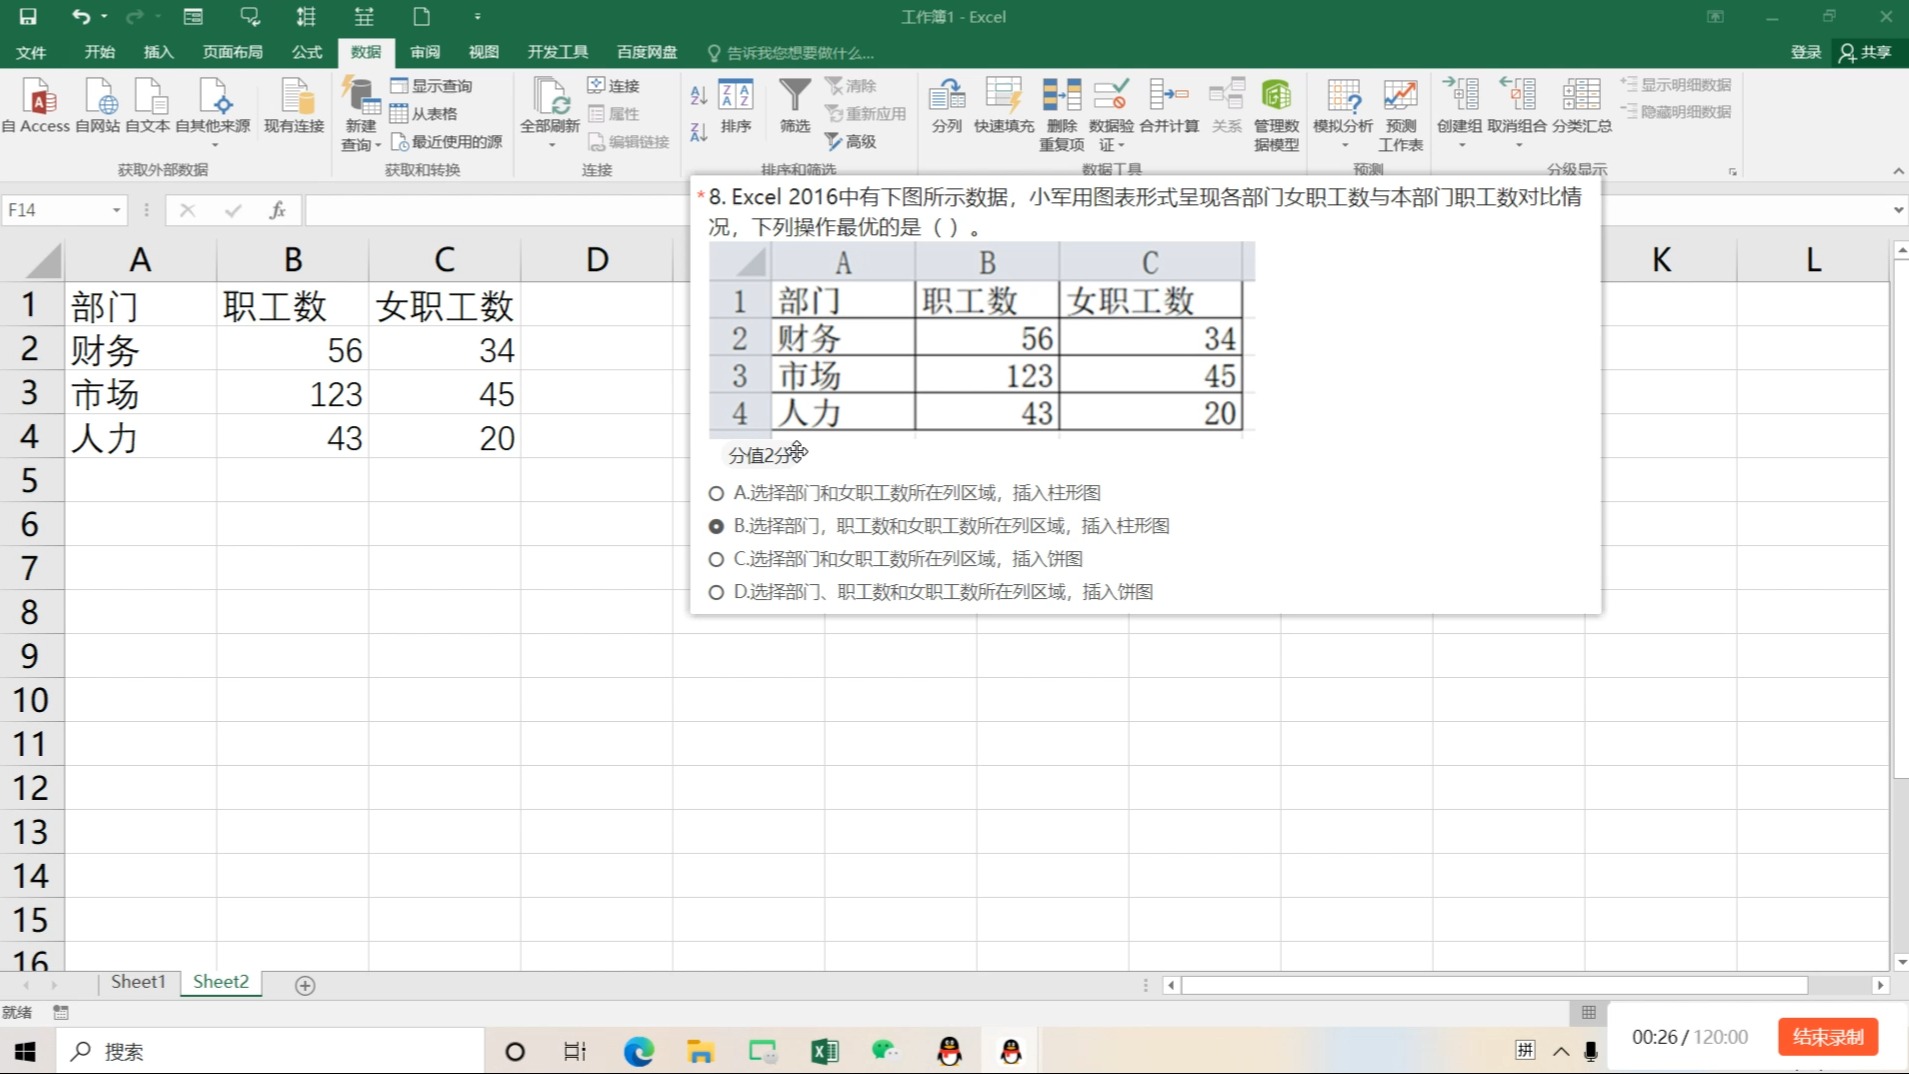Open Microsoft Edge from taskbar
The width and height of the screenshot is (1909, 1074).
(638, 1051)
